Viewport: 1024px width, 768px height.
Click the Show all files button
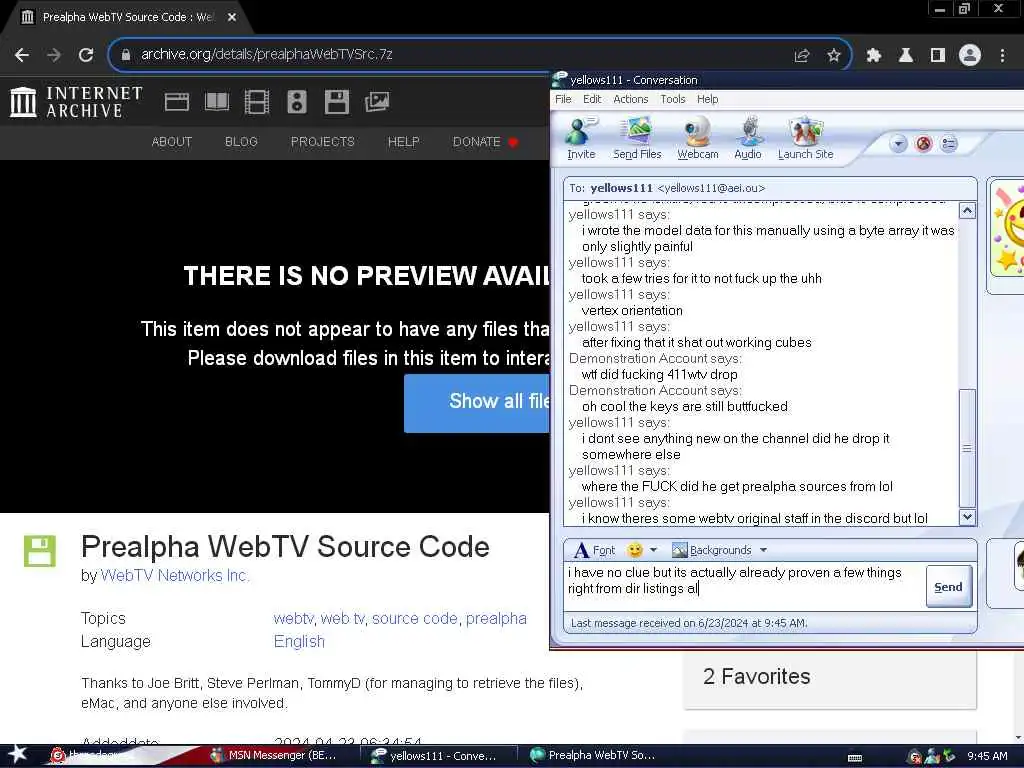pyautogui.click(x=477, y=403)
